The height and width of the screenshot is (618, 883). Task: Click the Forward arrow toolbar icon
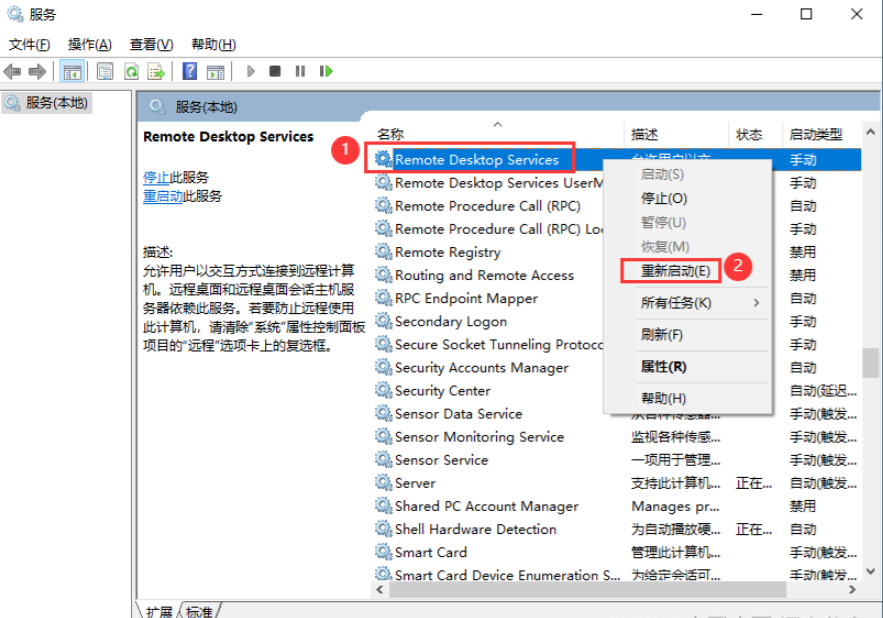click(37, 72)
